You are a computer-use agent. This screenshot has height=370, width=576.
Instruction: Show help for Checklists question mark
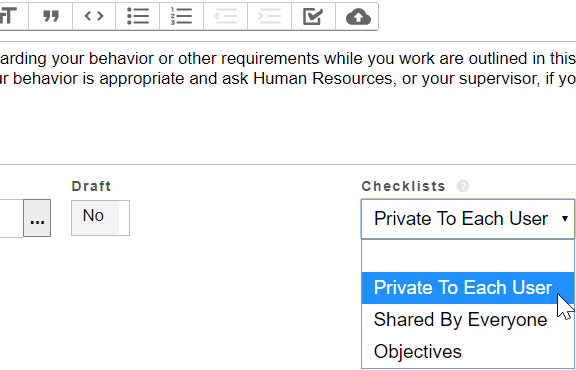pyautogui.click(x=463, y=186)
